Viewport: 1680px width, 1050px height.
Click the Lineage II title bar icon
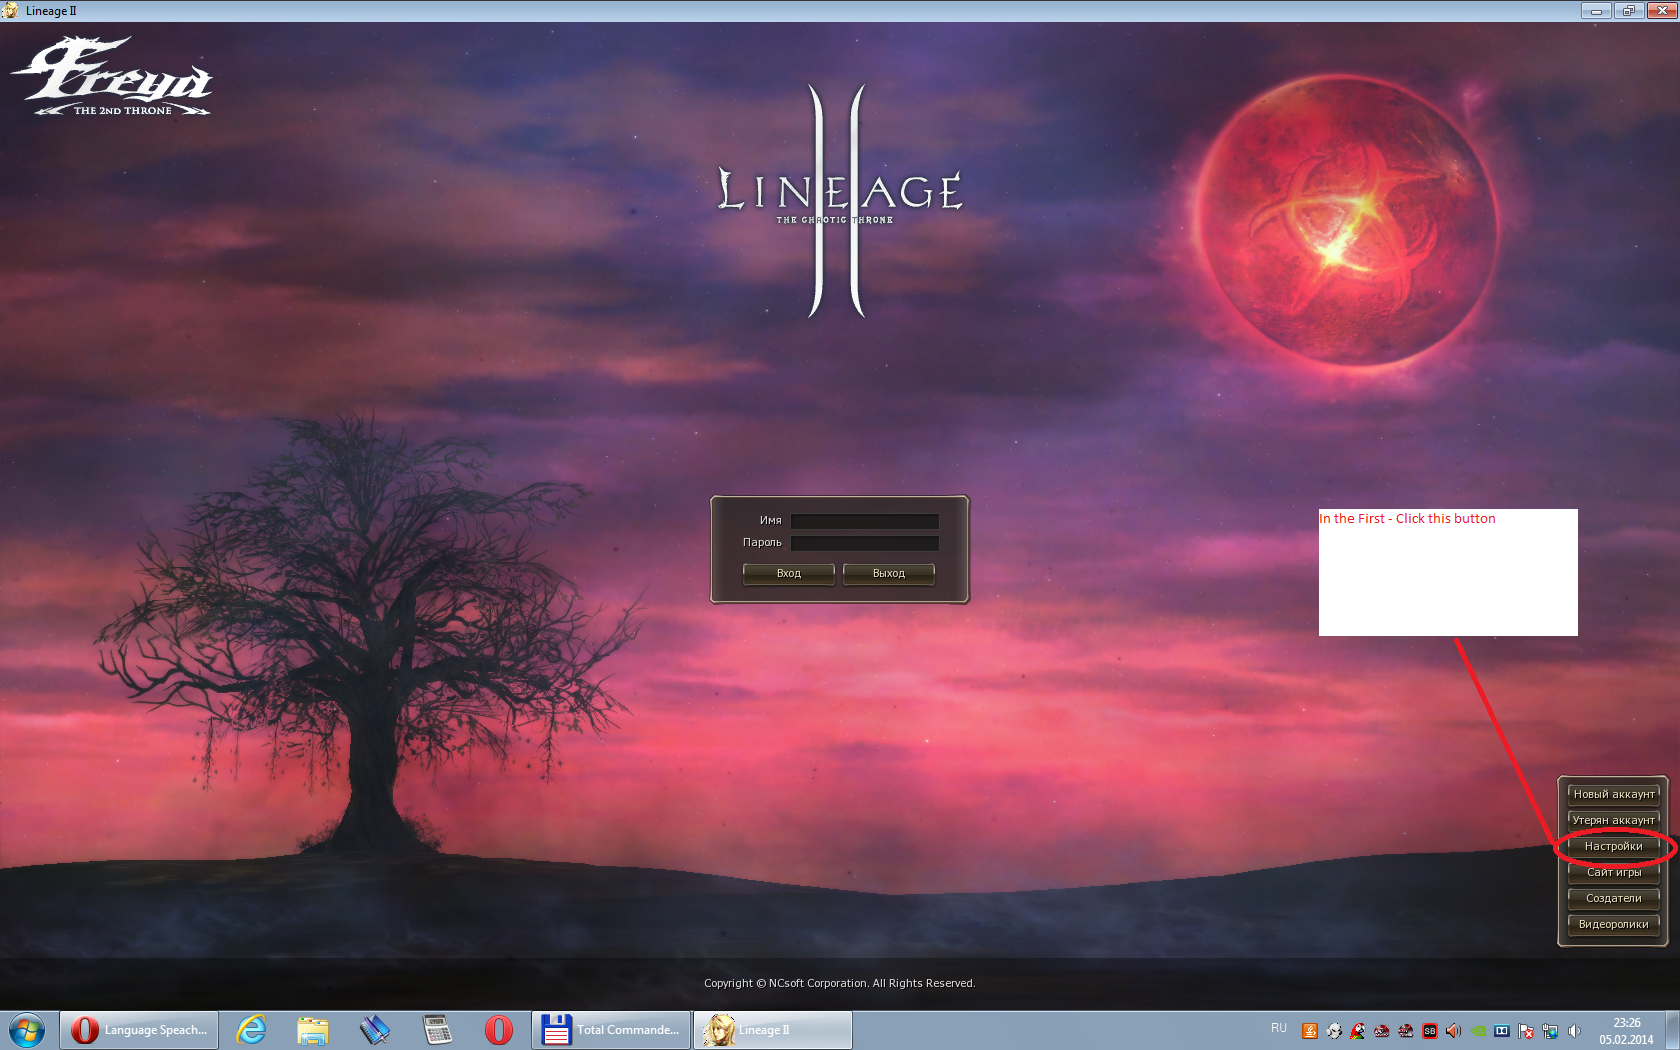(x=10, y=10)
